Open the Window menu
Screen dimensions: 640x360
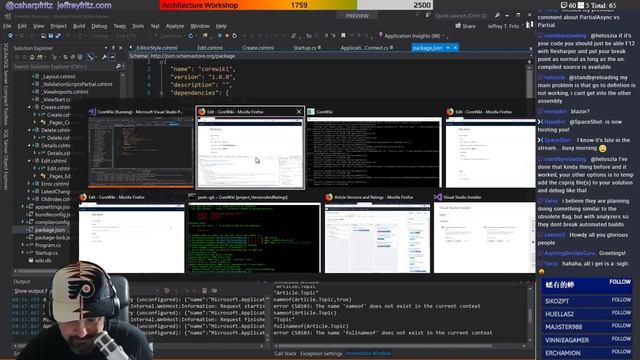coord(200,26)
